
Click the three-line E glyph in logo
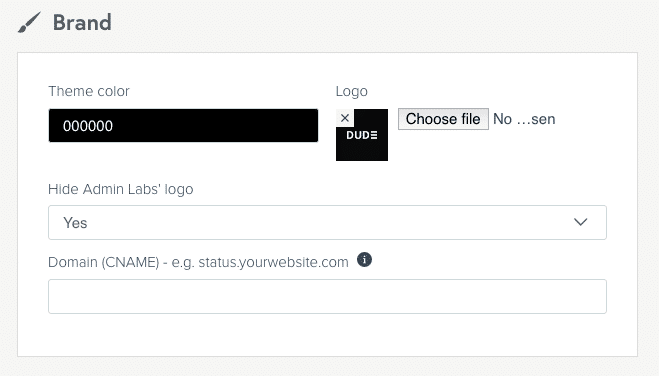374,135
